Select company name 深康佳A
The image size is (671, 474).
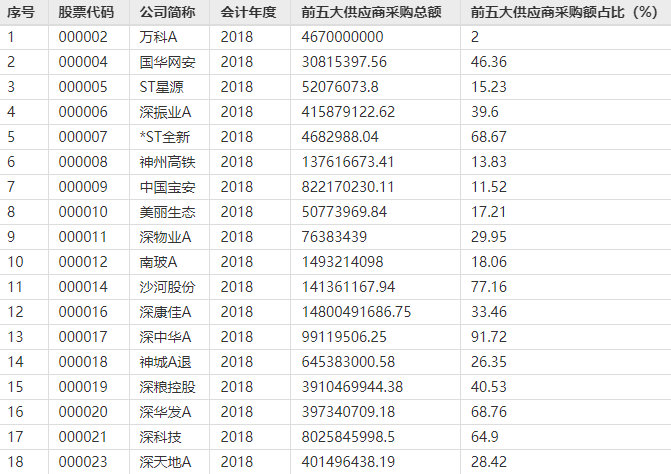pos(165,312)
